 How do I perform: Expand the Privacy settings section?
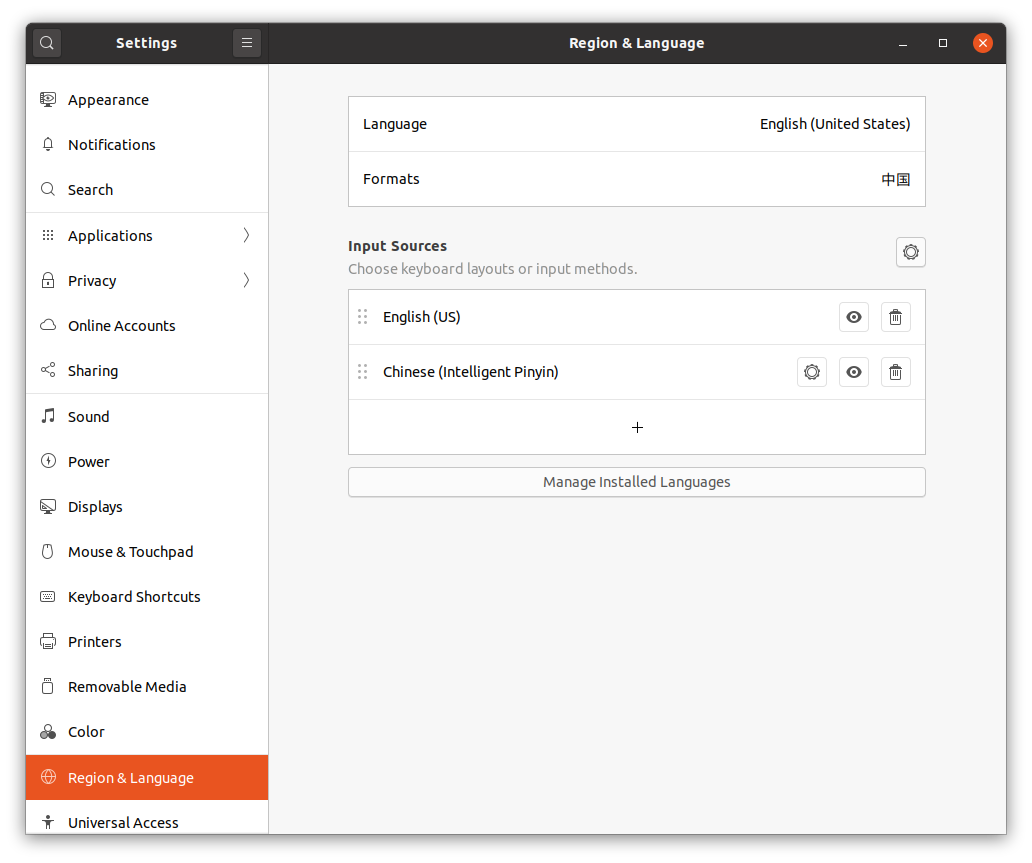246,280
